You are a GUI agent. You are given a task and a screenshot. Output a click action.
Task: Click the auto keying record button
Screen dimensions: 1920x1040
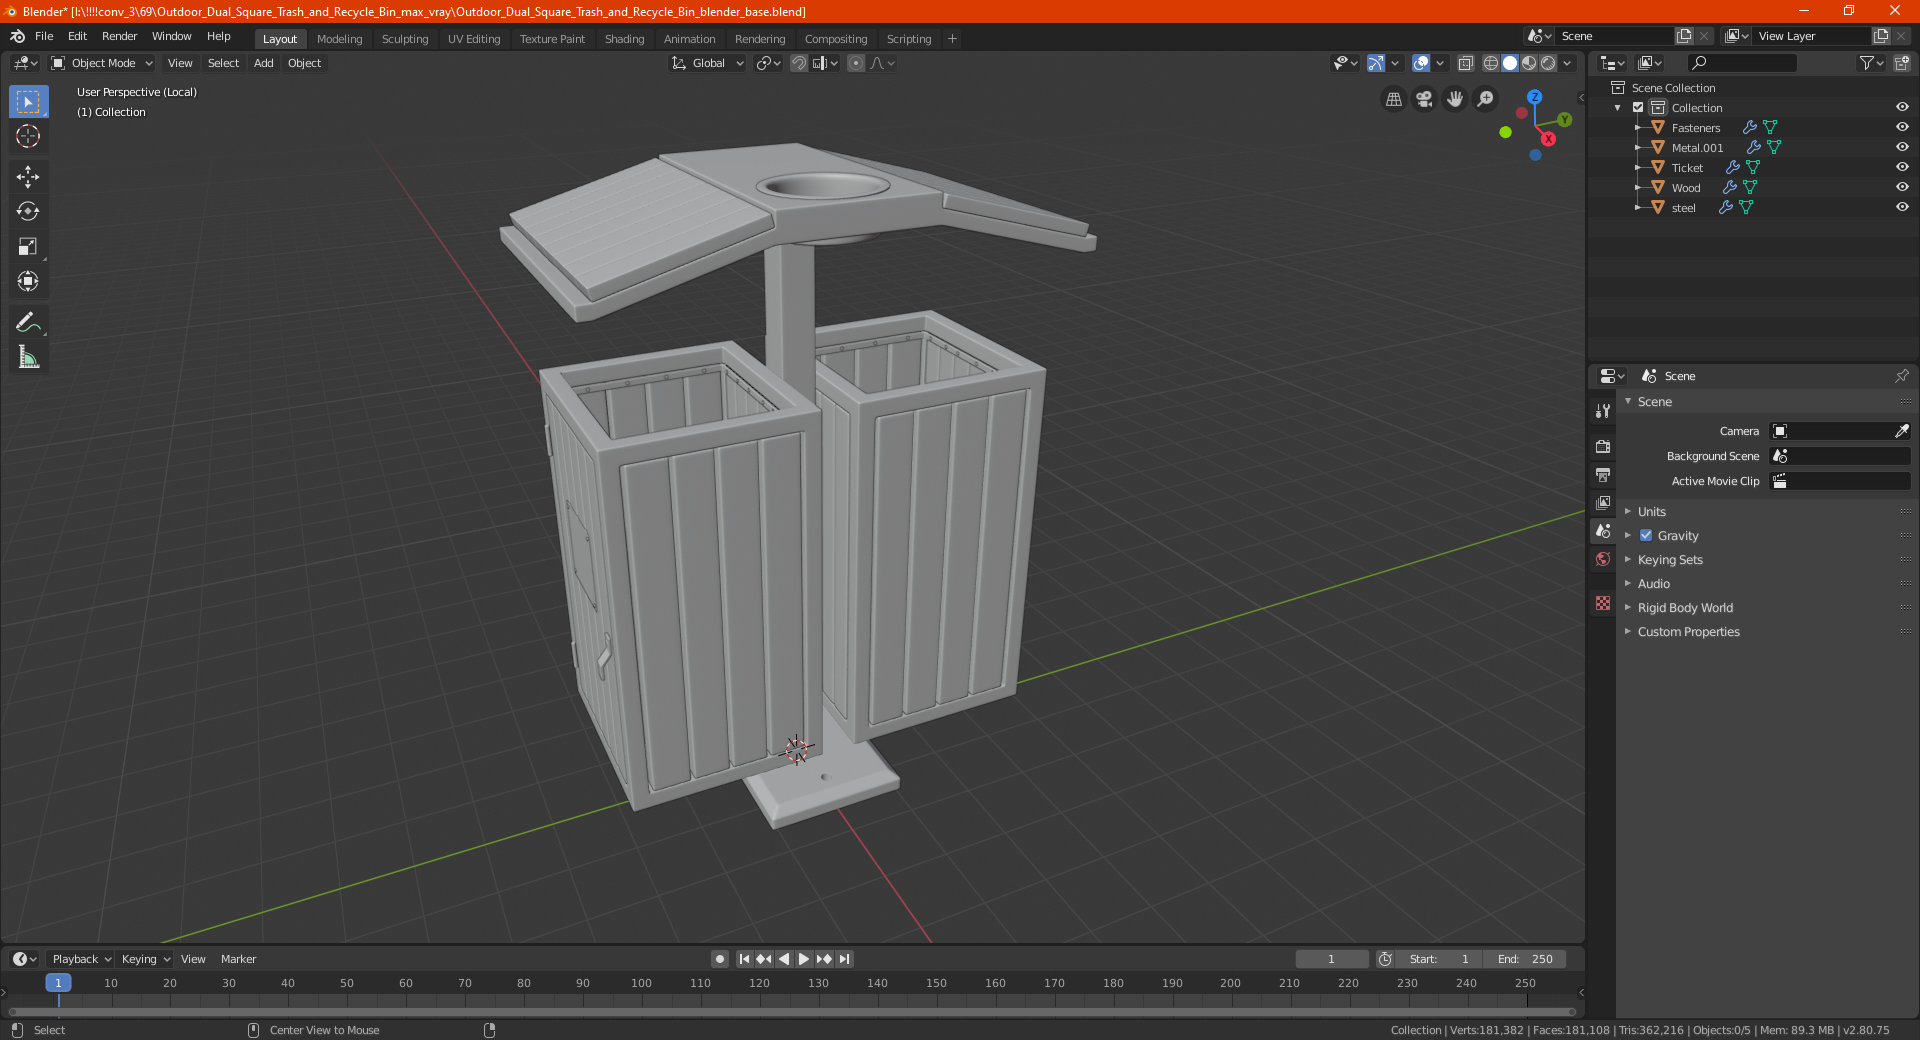[720, 959]
